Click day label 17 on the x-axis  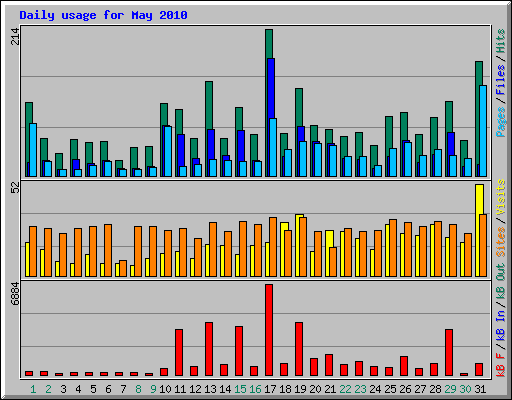(x=270, y=389)
